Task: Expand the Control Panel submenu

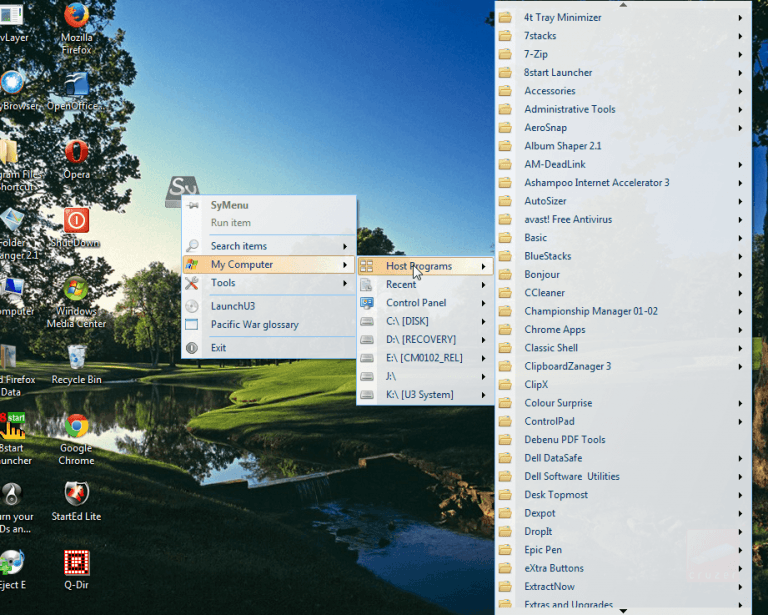Action: click(x=416, y=303)
